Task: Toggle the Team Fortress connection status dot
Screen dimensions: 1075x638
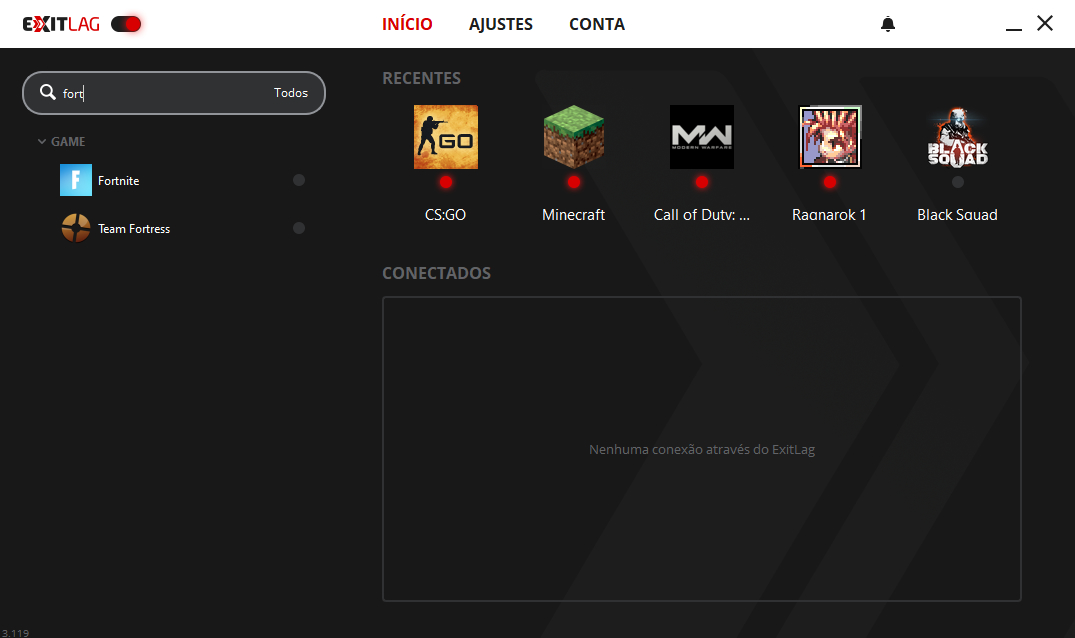Action: pos(299,228)
